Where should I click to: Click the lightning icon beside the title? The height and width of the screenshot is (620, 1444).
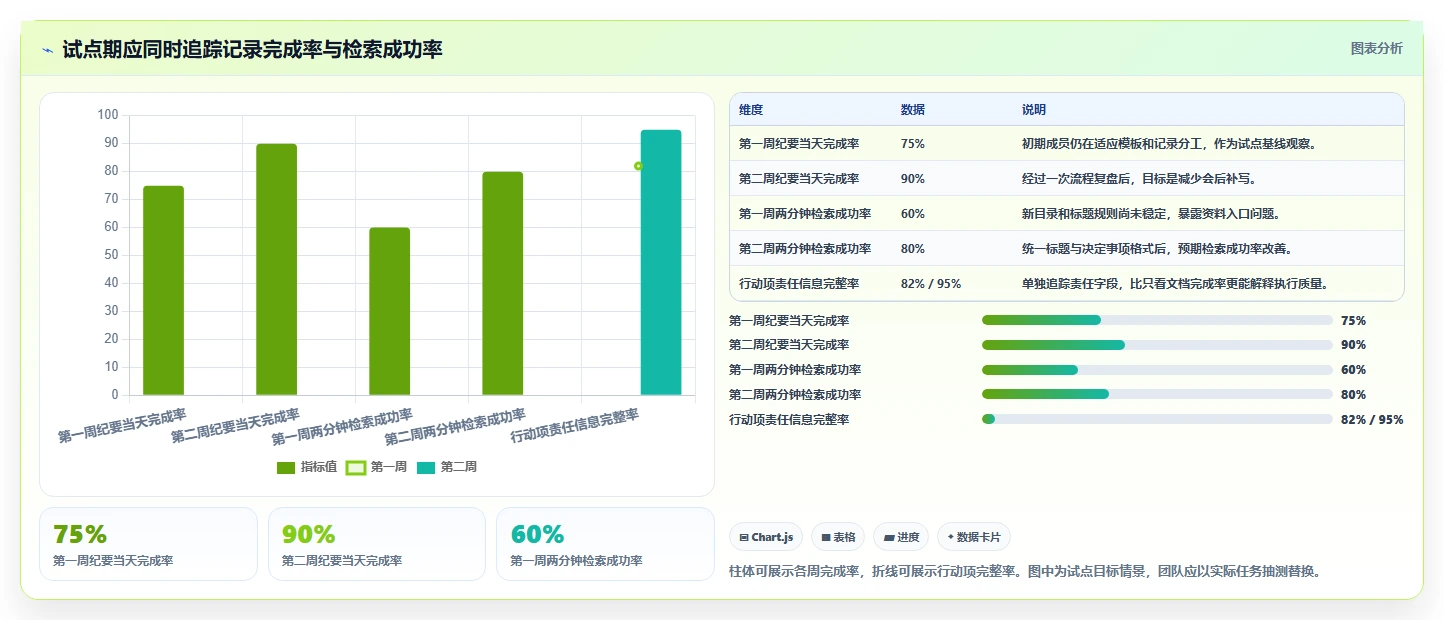(x=47, y=50)
